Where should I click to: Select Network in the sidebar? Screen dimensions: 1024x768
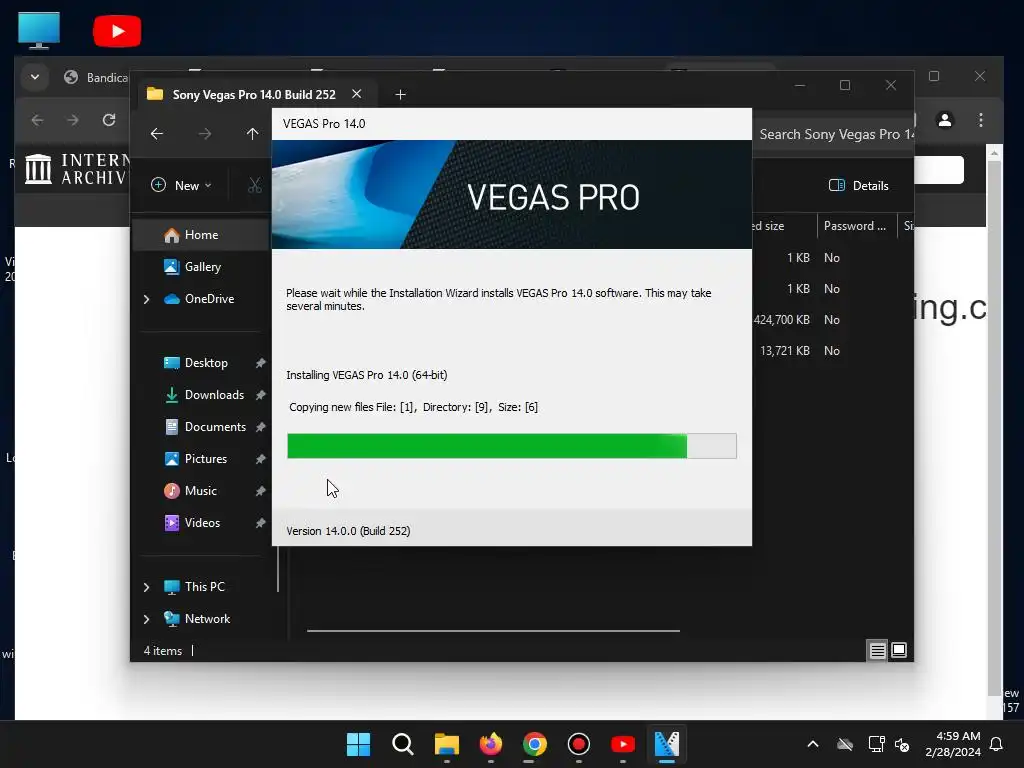(207, 619)
